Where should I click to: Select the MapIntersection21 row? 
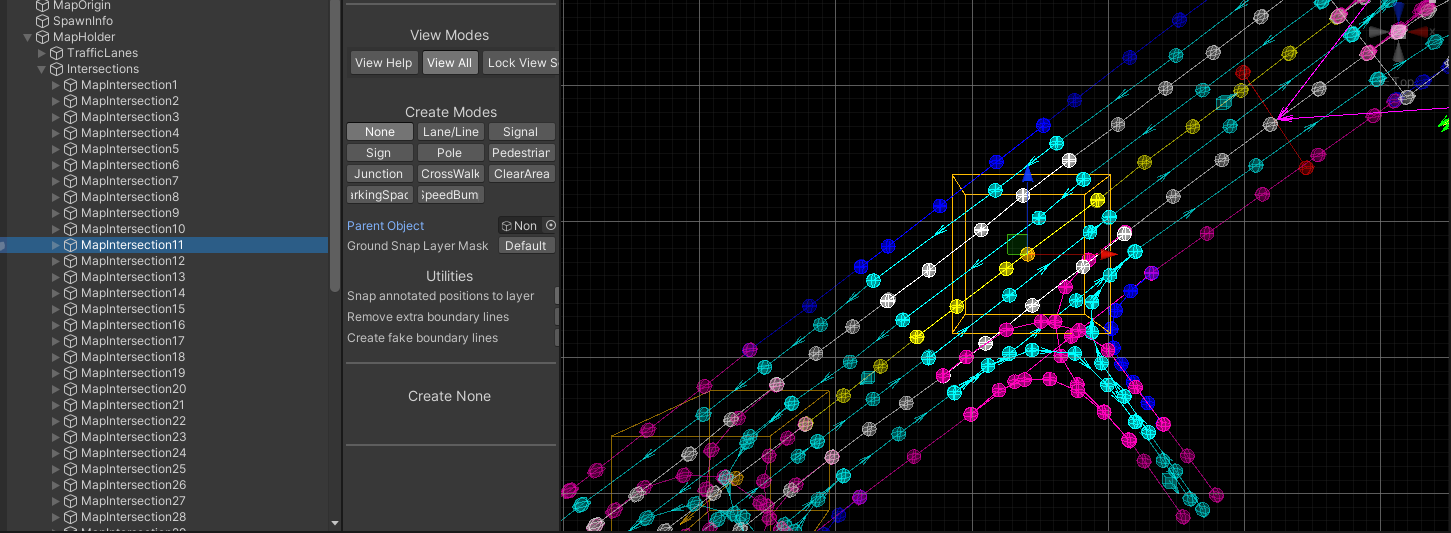coord(164,405)
